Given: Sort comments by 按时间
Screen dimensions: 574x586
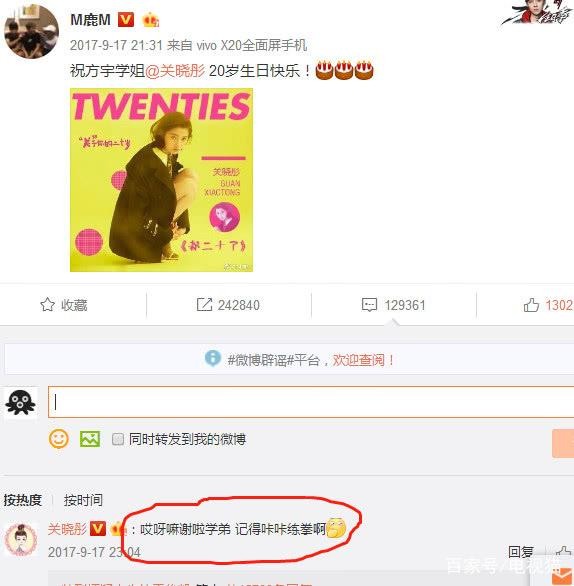Looking at the screenshot, I should 83,500.
